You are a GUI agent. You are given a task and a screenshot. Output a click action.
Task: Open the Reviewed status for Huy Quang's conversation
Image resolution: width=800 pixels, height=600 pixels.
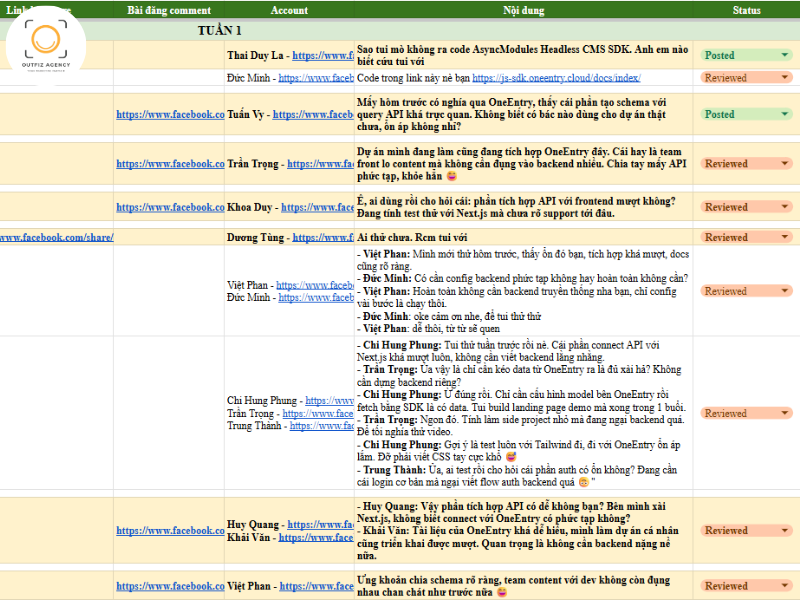(x=784, y=531)
